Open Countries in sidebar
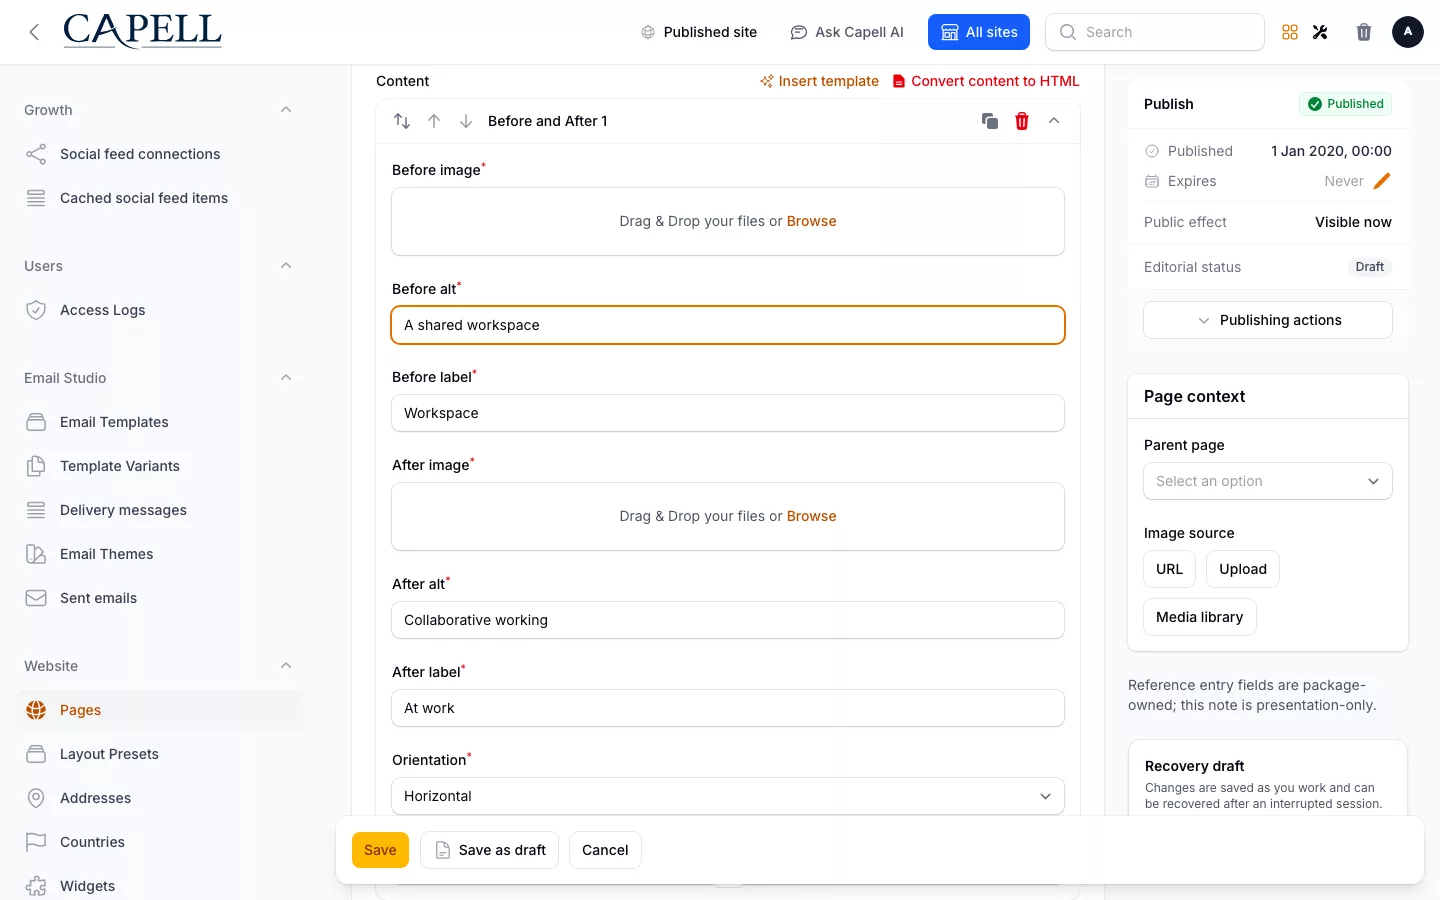The height and width of the screenshot is (900, 1440). 160,842
